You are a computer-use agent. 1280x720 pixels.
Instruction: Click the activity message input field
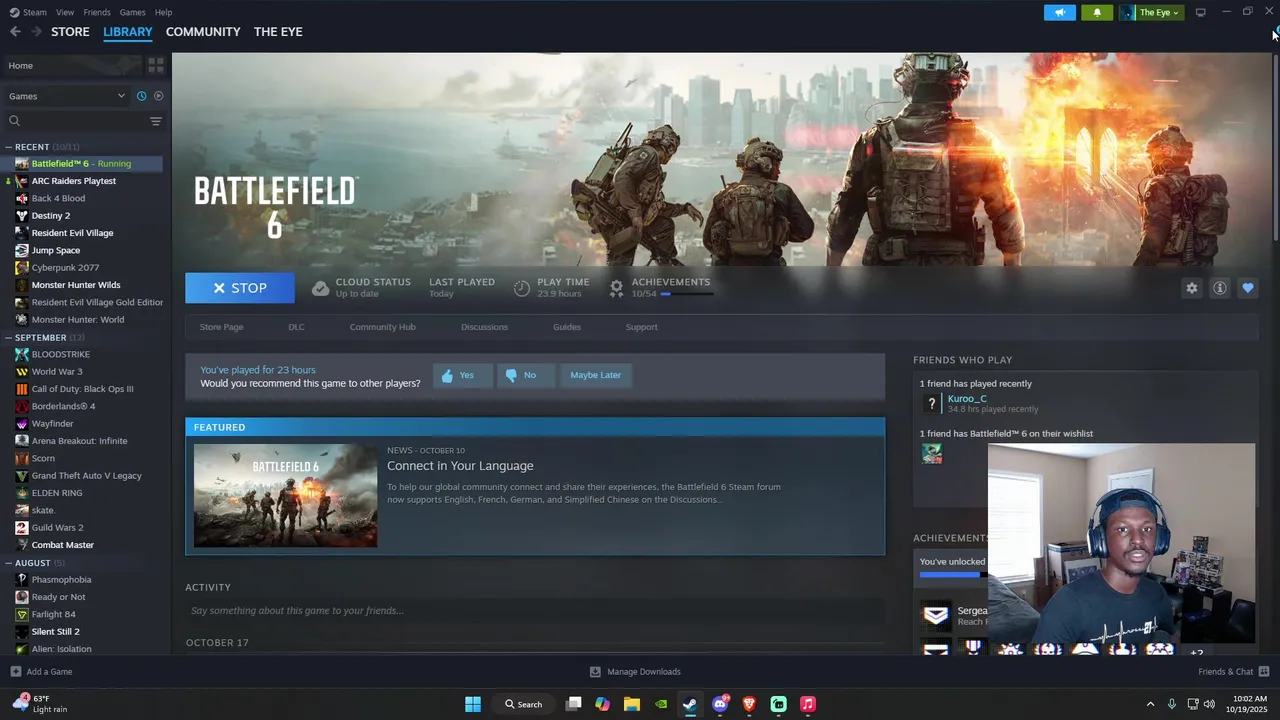pyautogui.click(x=535, y=611)
